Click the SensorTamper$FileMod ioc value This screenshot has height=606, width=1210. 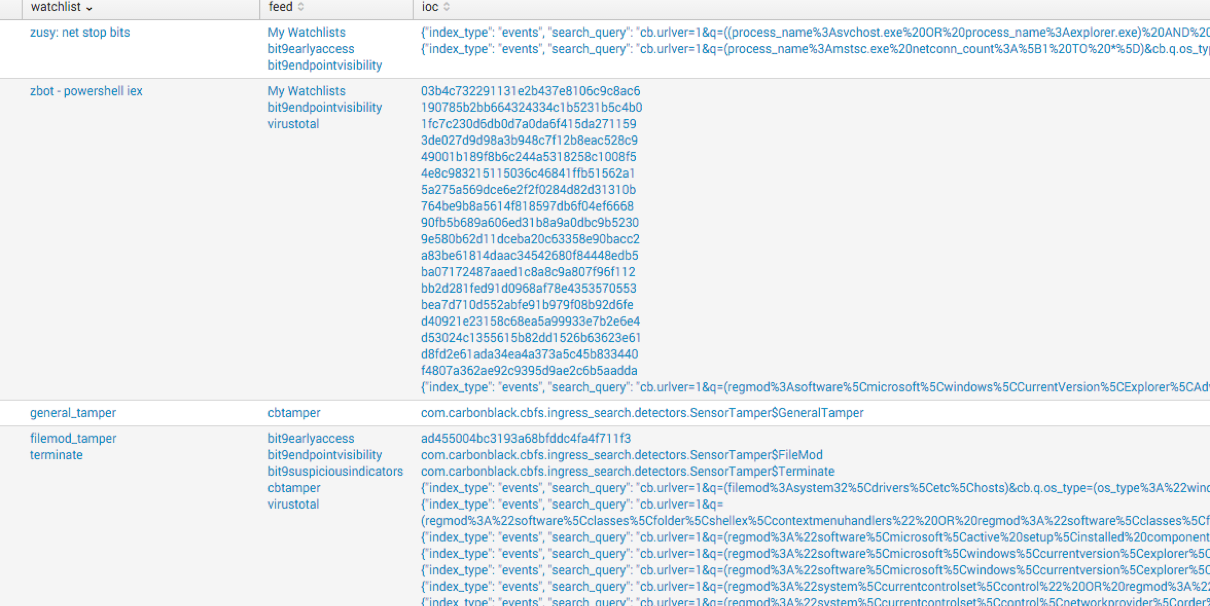point(621,455)
